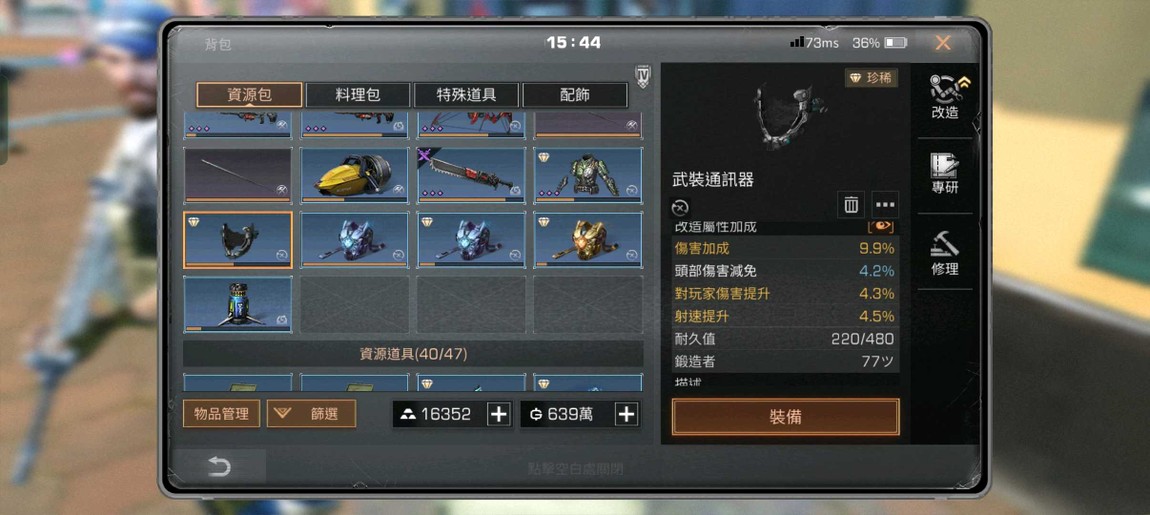Switch to the 特殊道具 tab

tap(466, 95)
